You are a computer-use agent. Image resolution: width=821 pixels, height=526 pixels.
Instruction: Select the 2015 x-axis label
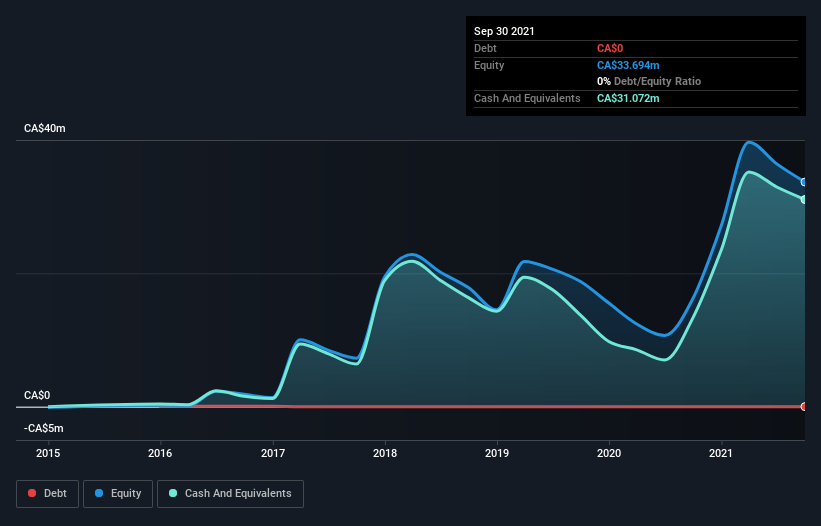pyautogui.click(x=48, y=453)
